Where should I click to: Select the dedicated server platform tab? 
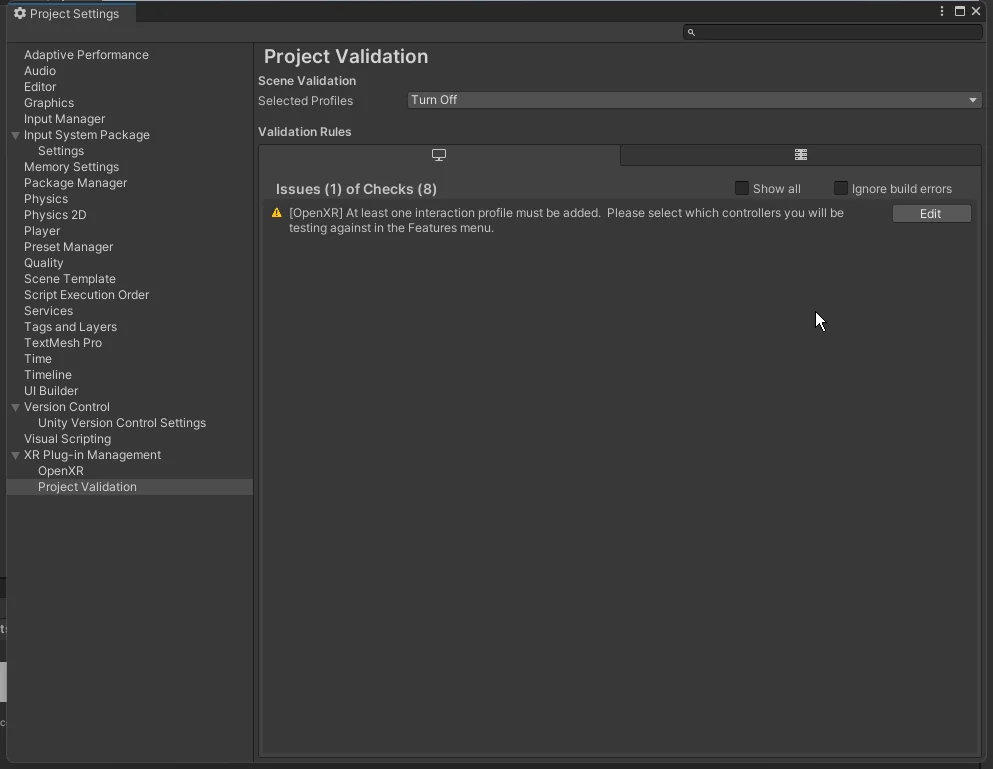click(800, 155)
